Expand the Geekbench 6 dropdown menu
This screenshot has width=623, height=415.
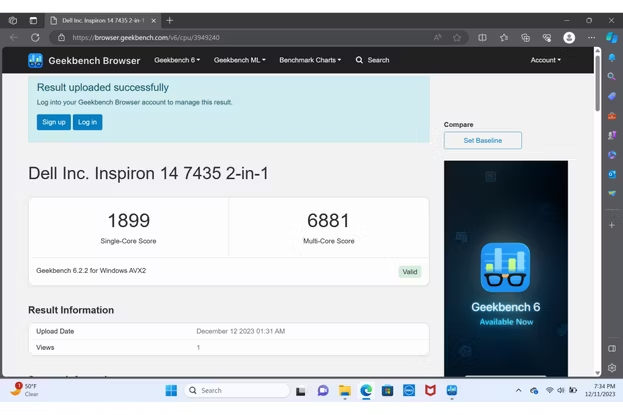[177, 60]
